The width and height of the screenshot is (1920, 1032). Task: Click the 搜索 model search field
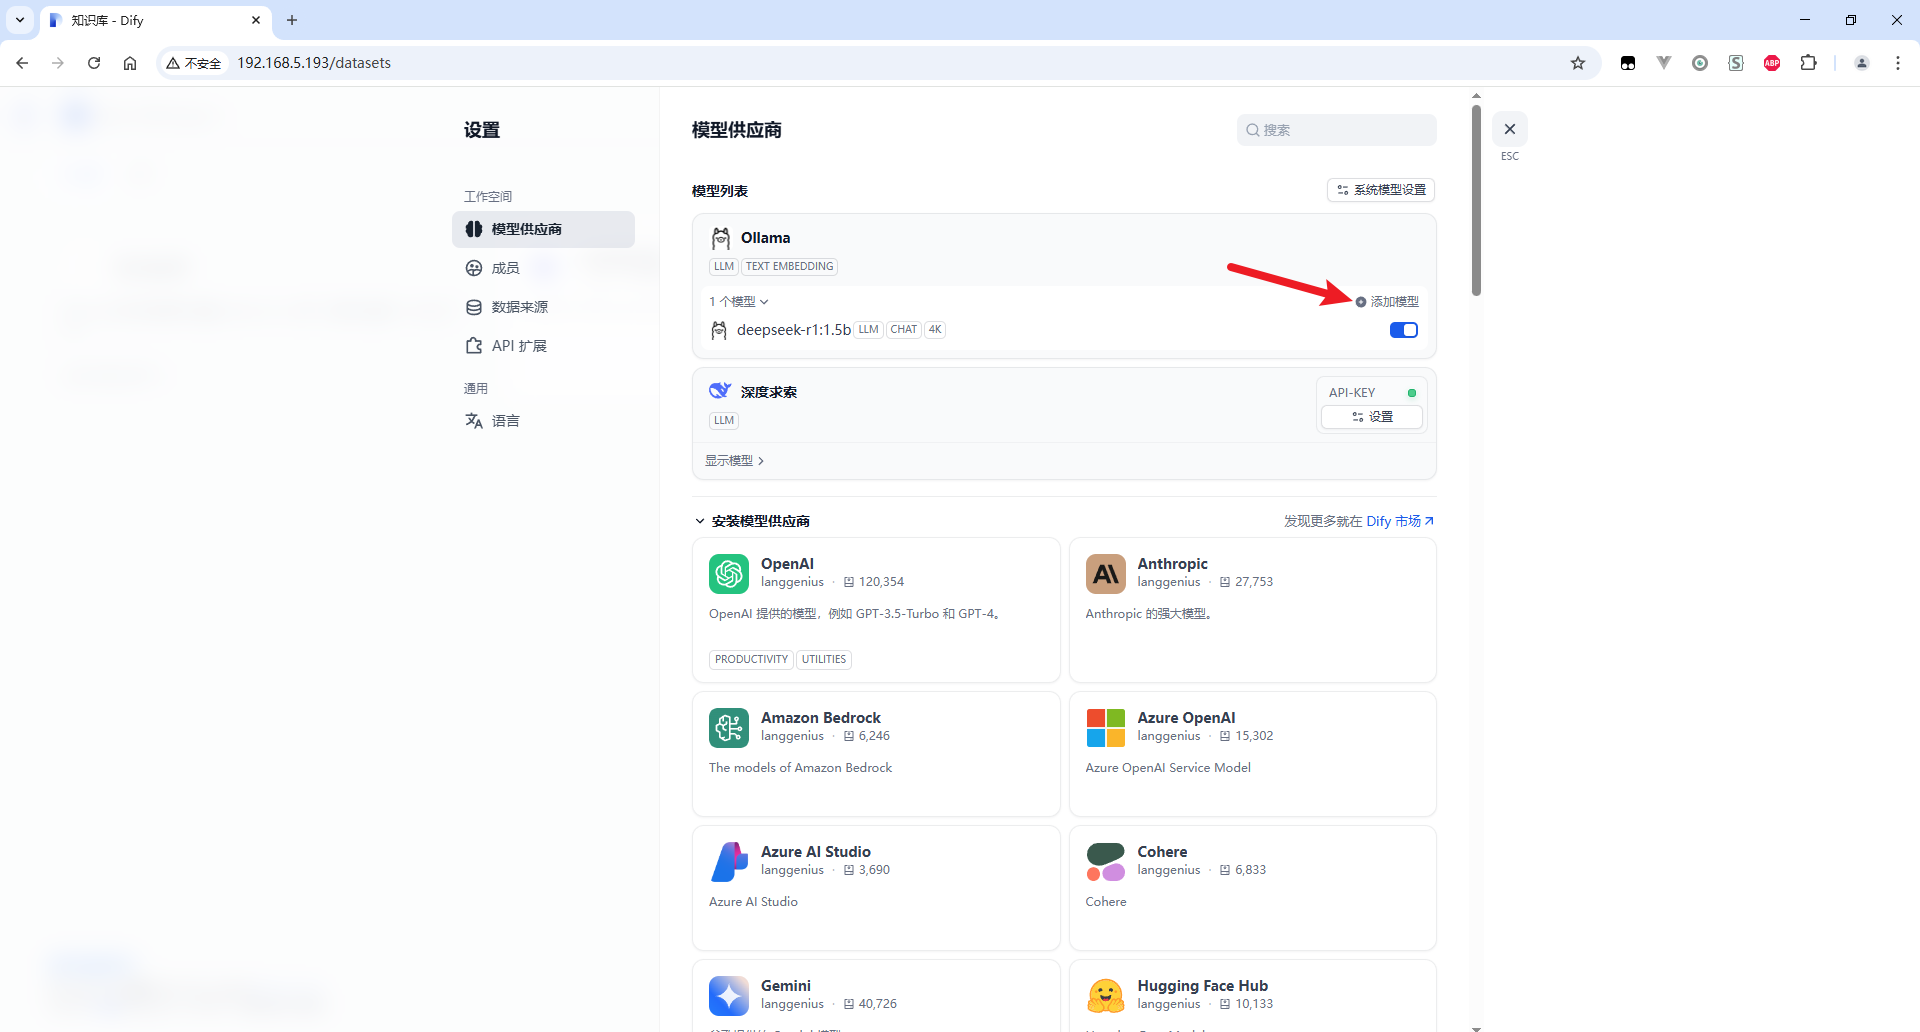(1336, 130)
